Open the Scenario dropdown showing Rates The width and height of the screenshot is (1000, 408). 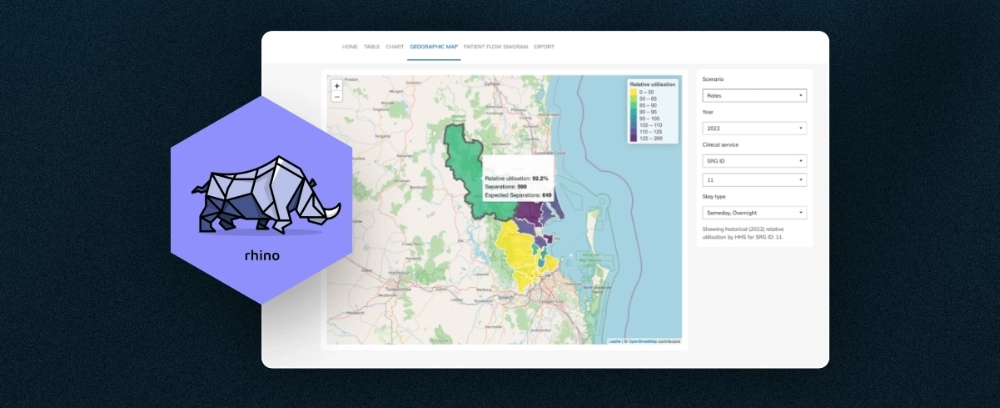click(754, 96)
